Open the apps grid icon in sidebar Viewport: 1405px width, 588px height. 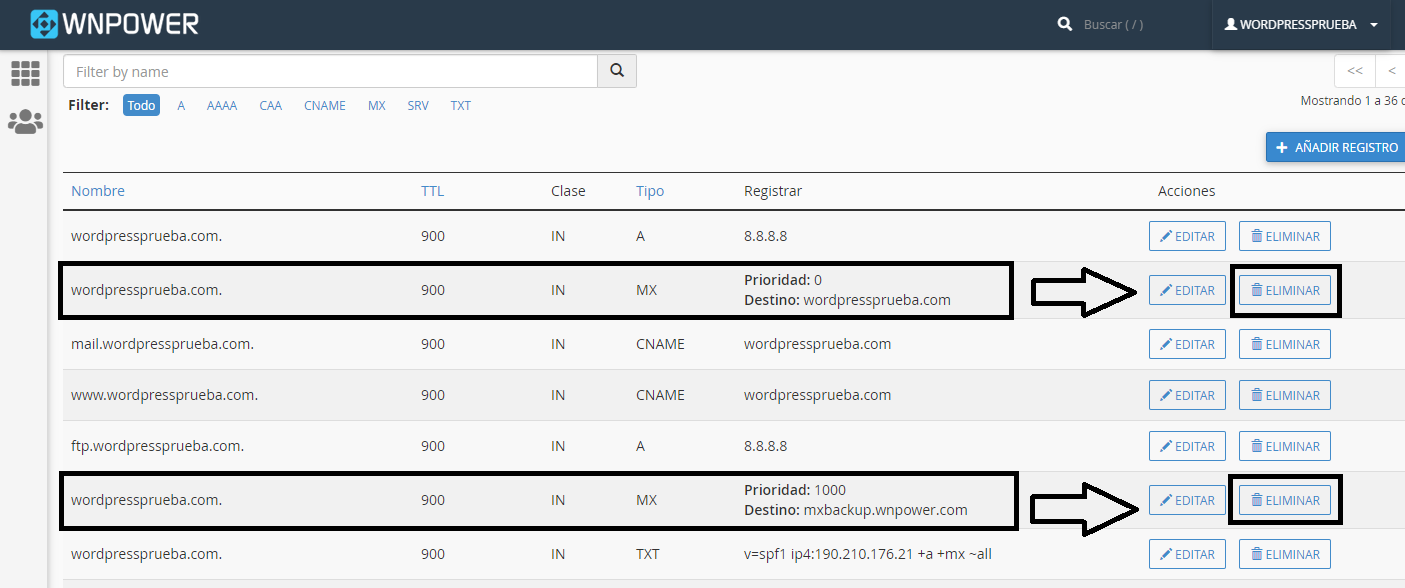click(25, 73)
